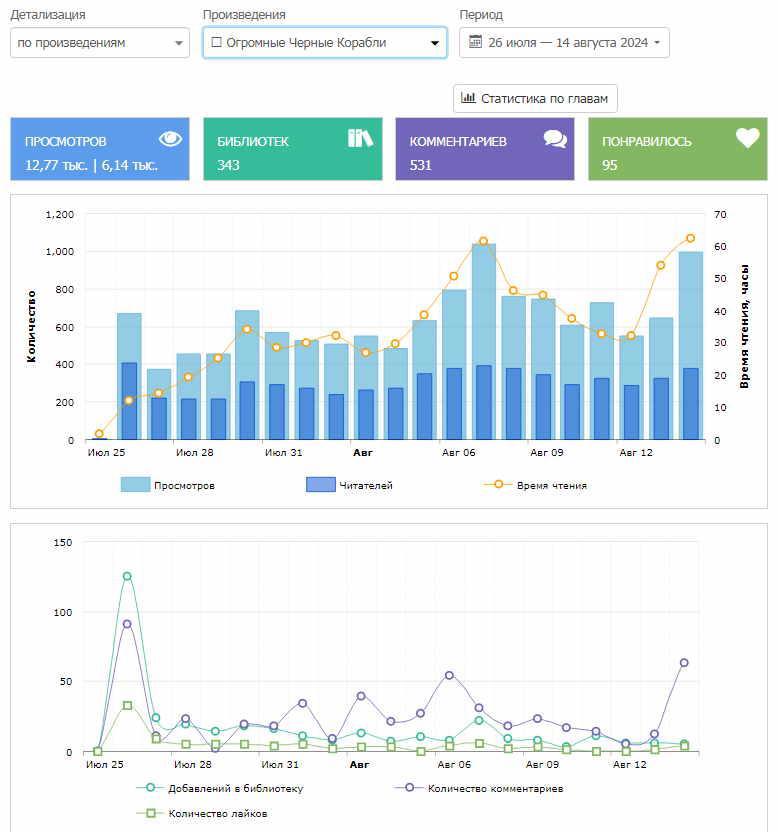Image resolution: width=778 pixels, height=832 pixels.
Task: Click the eye icon on Просмотров card
Action: coord(170,139)
